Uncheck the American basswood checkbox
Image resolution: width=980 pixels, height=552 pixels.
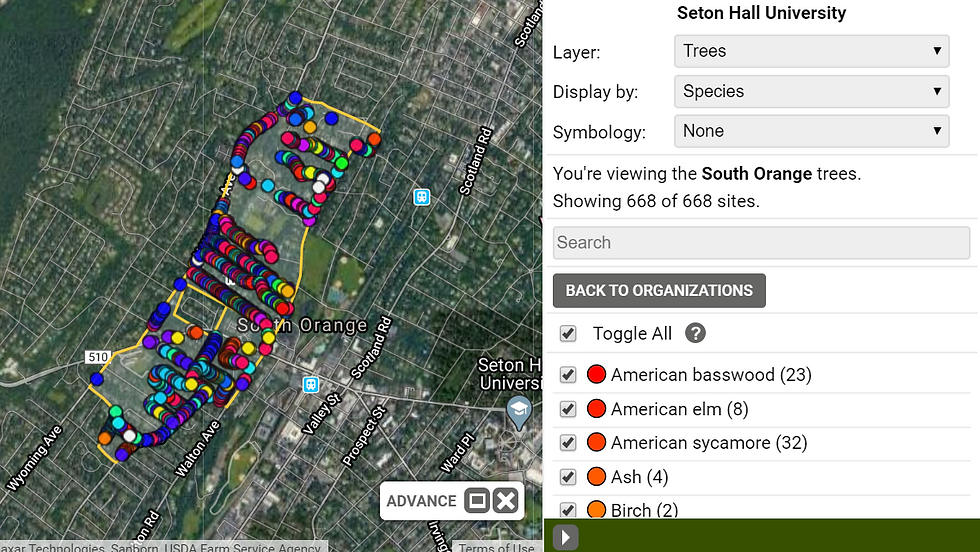click(568, 374)
